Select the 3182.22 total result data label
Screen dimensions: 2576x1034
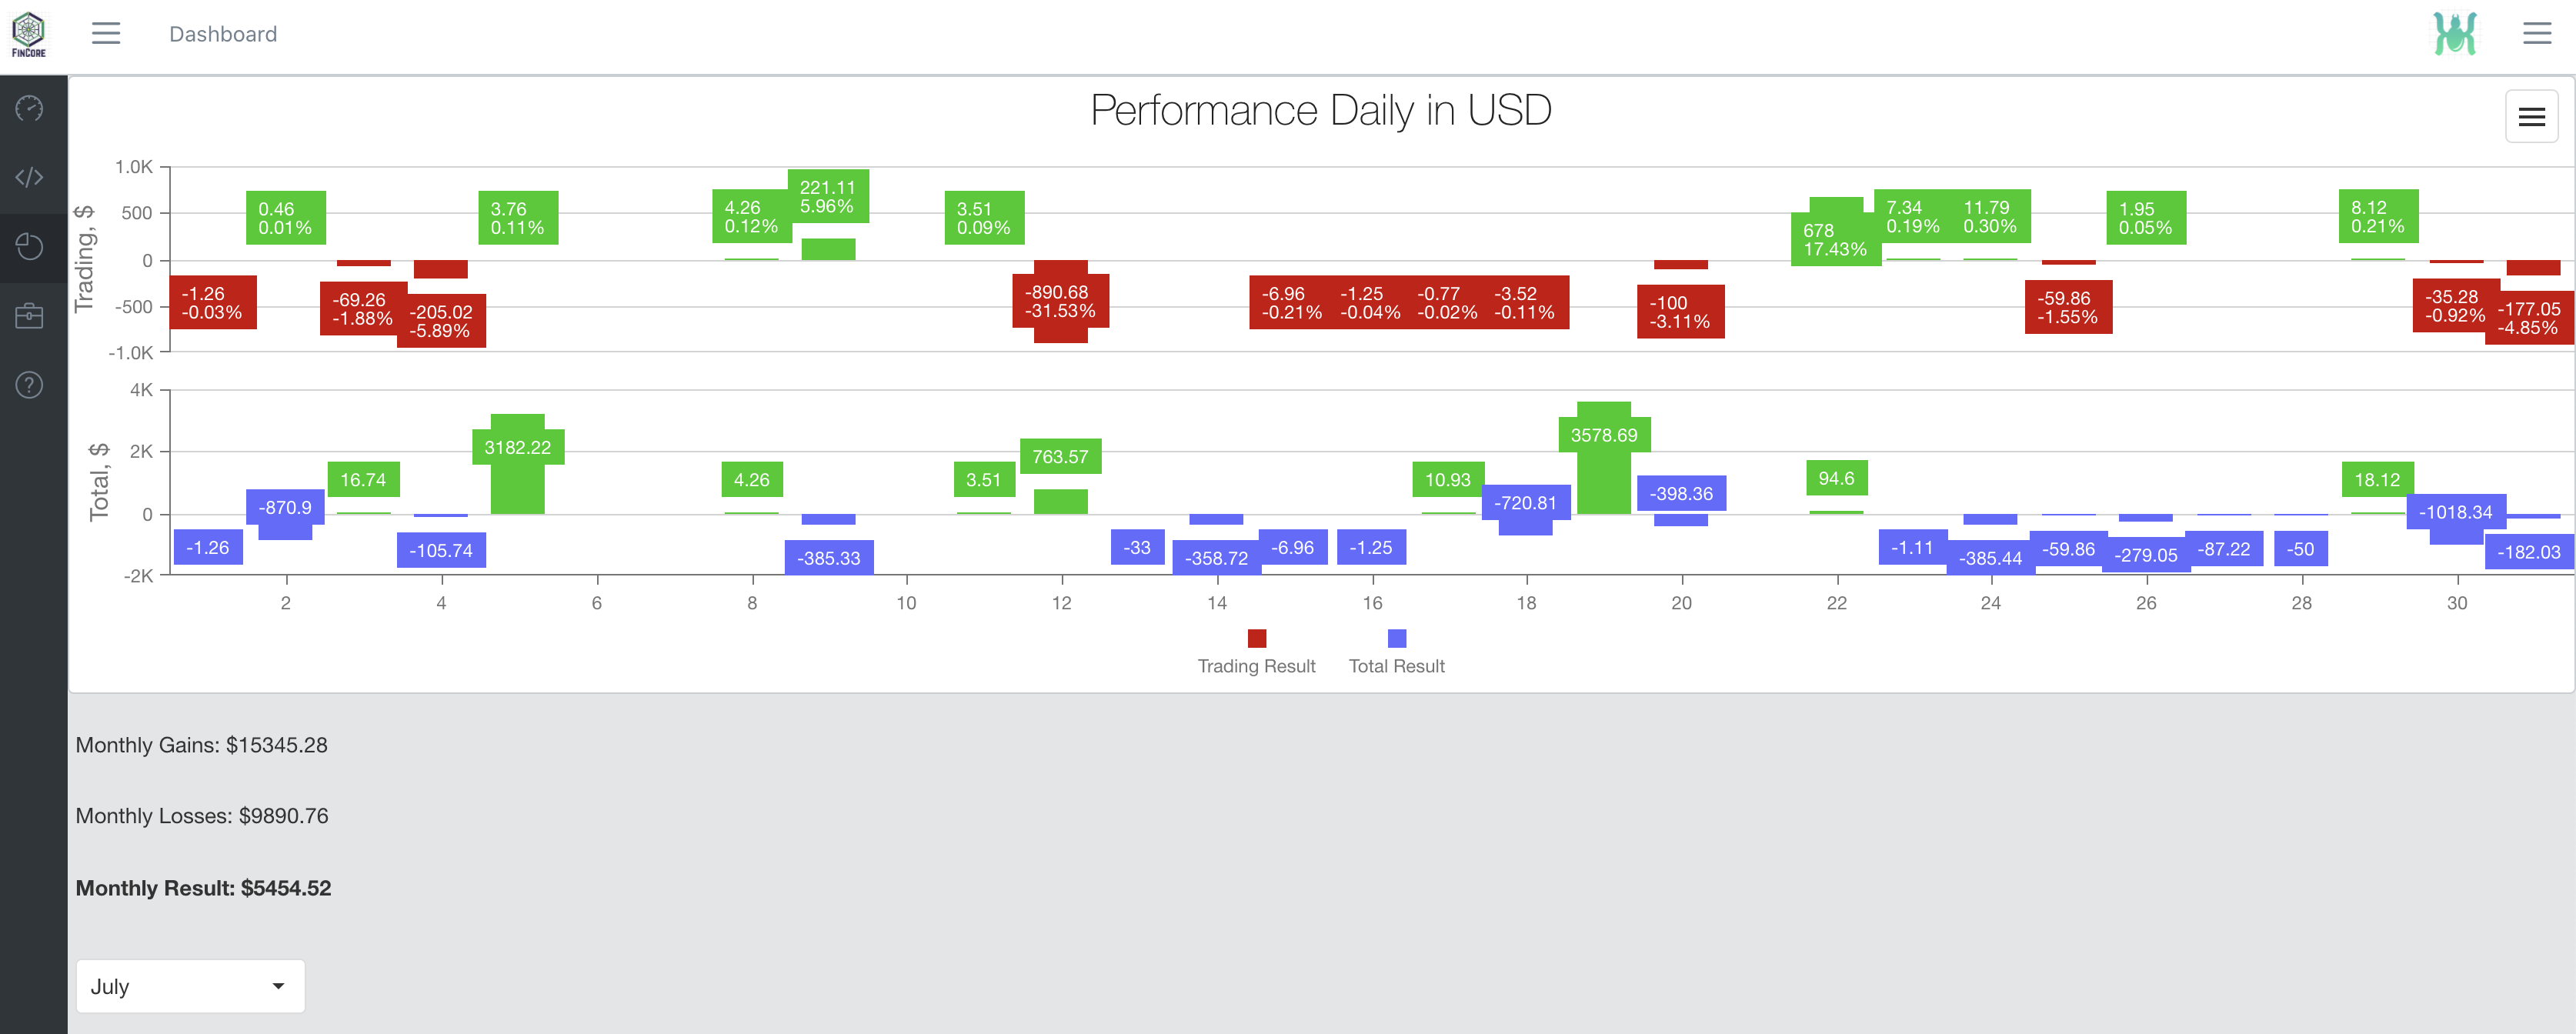pyautogui.click(x=518, y=447)
